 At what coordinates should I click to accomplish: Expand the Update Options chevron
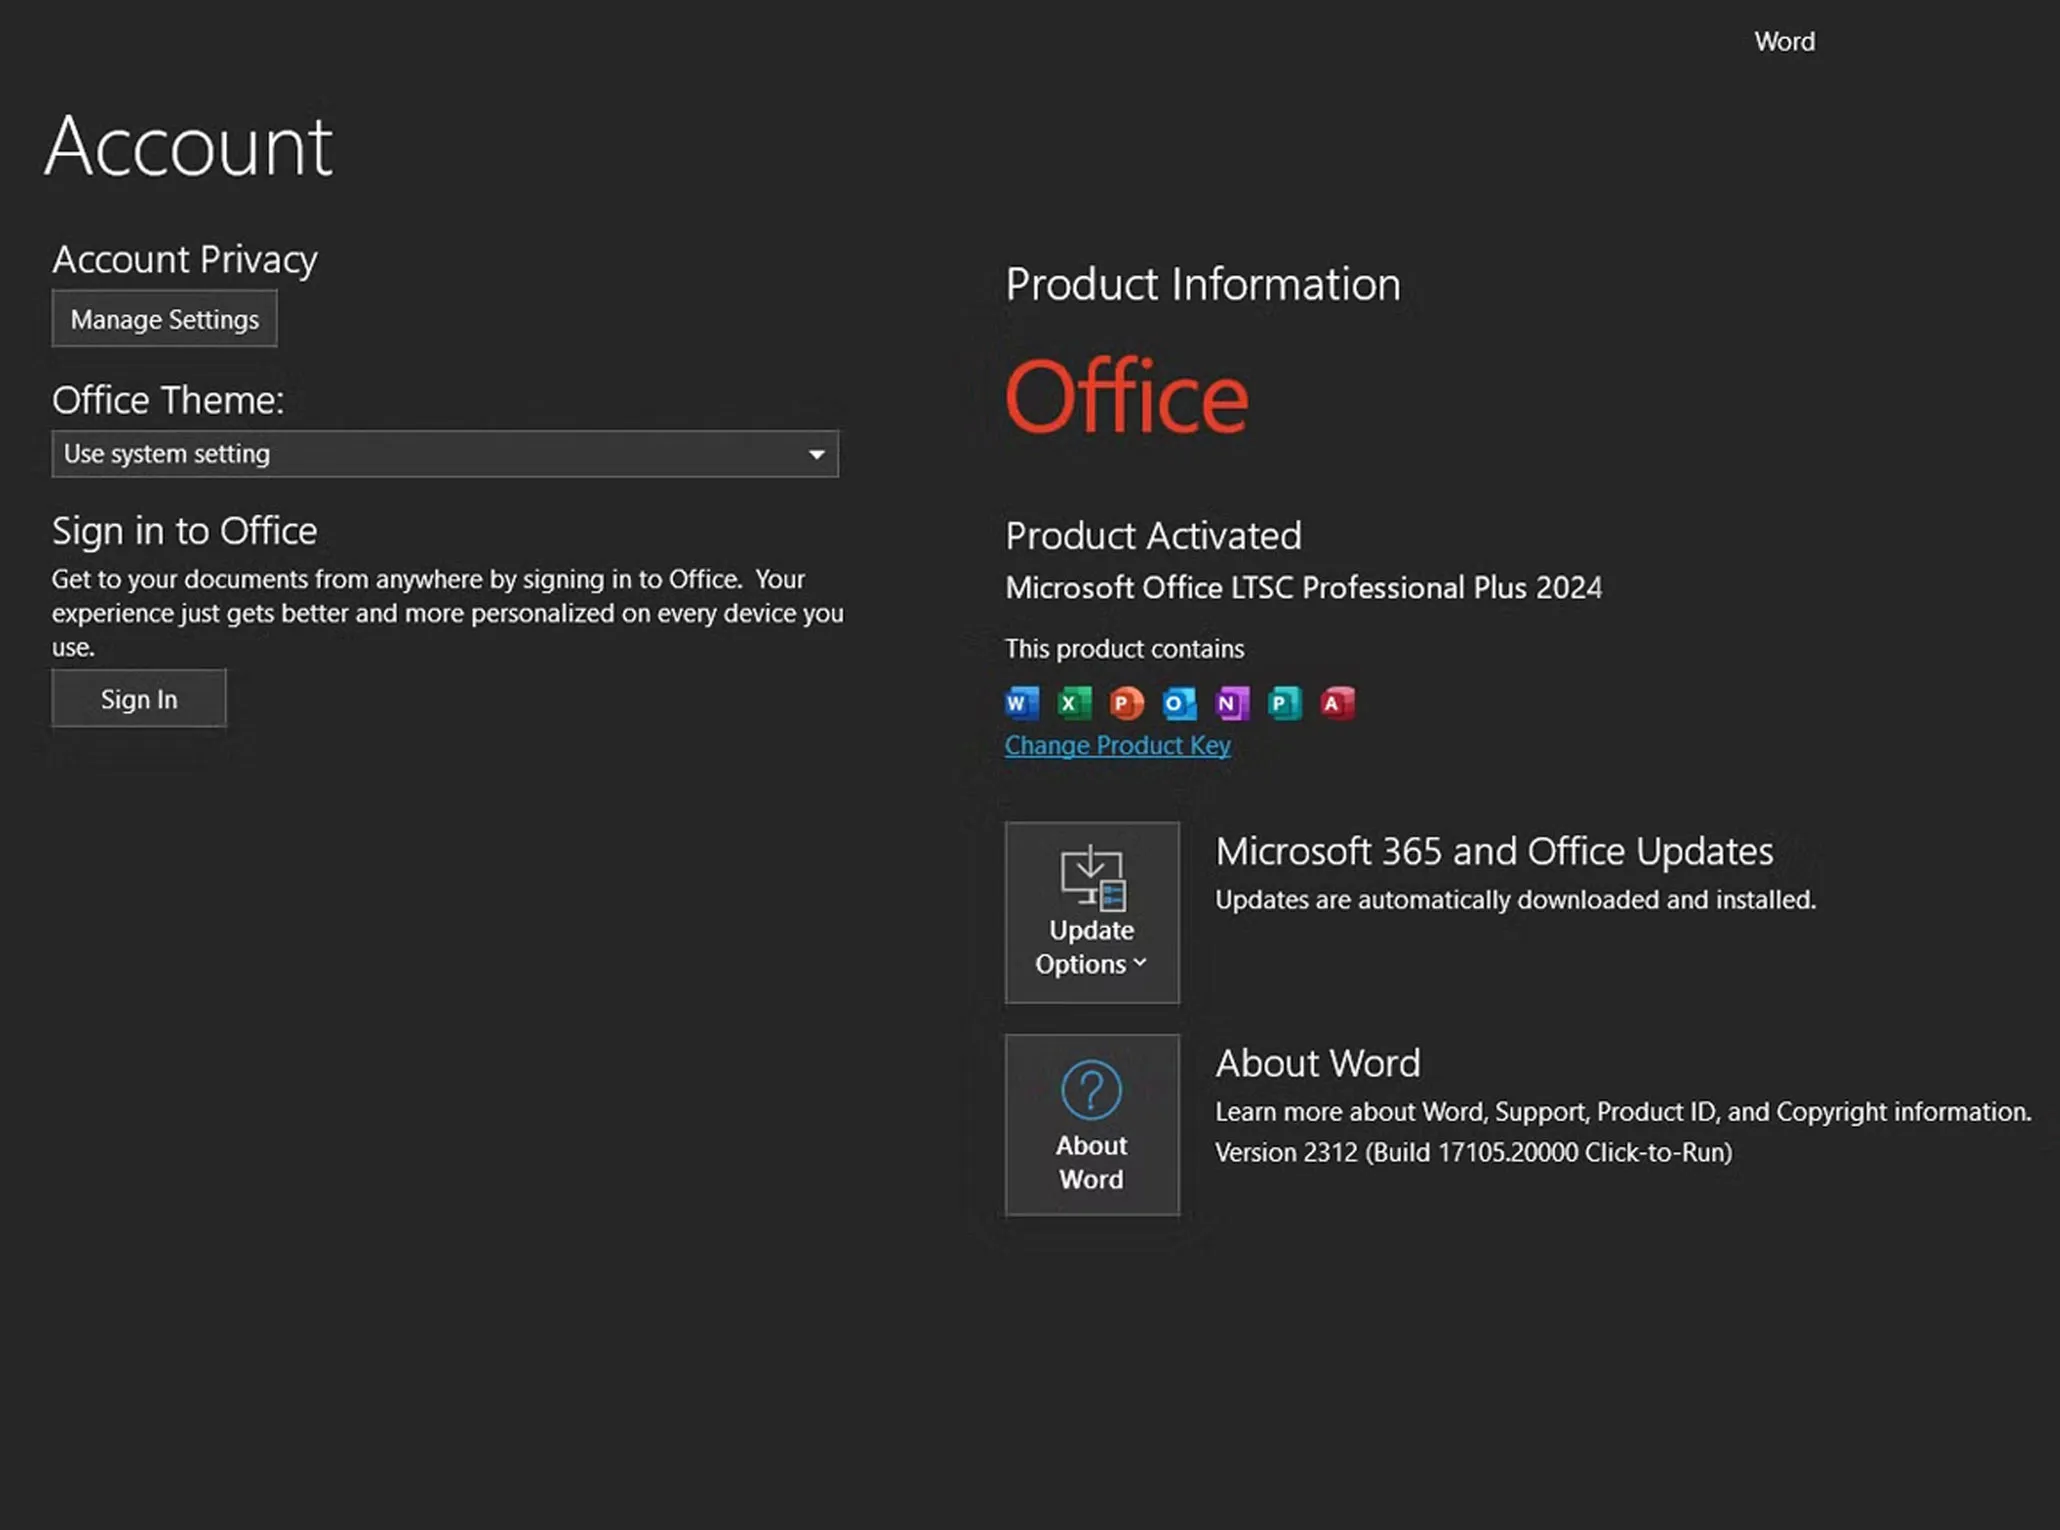coord(1140,963)
